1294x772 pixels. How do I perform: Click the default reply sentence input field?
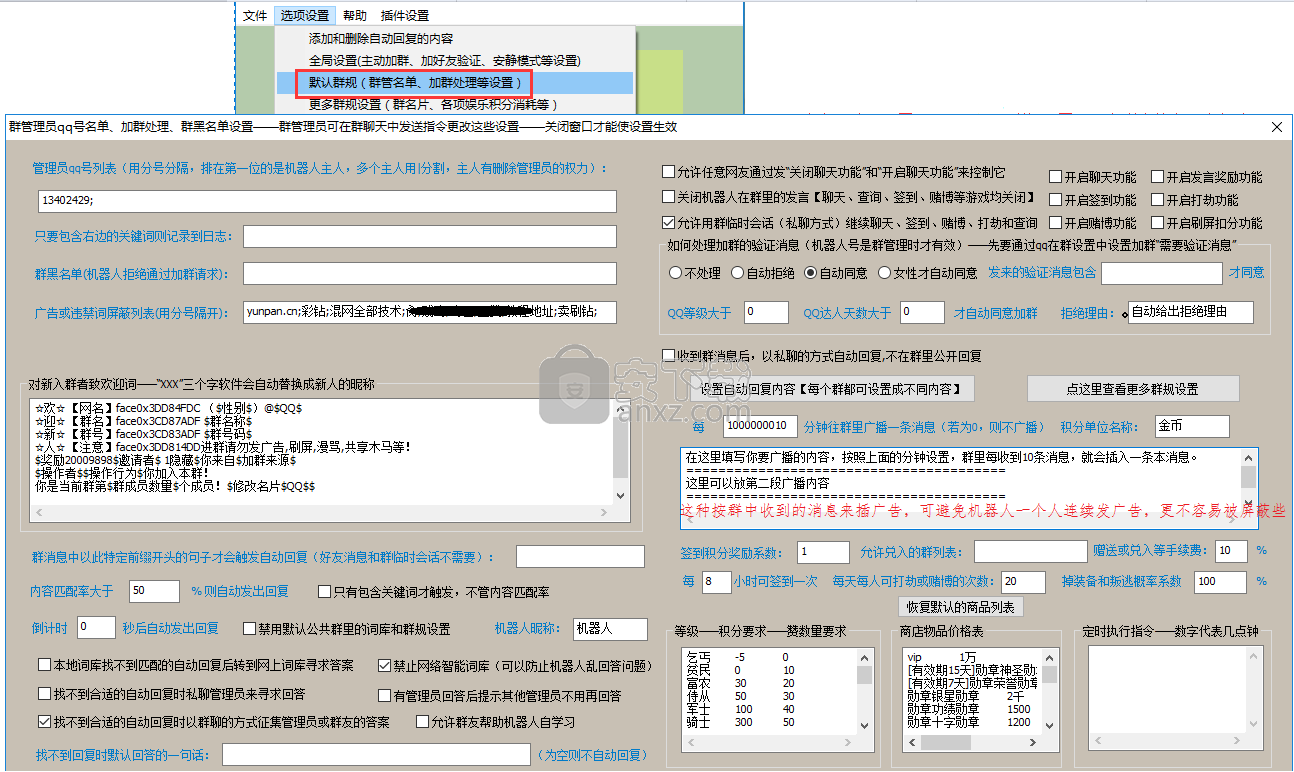(x=375, y=755)
